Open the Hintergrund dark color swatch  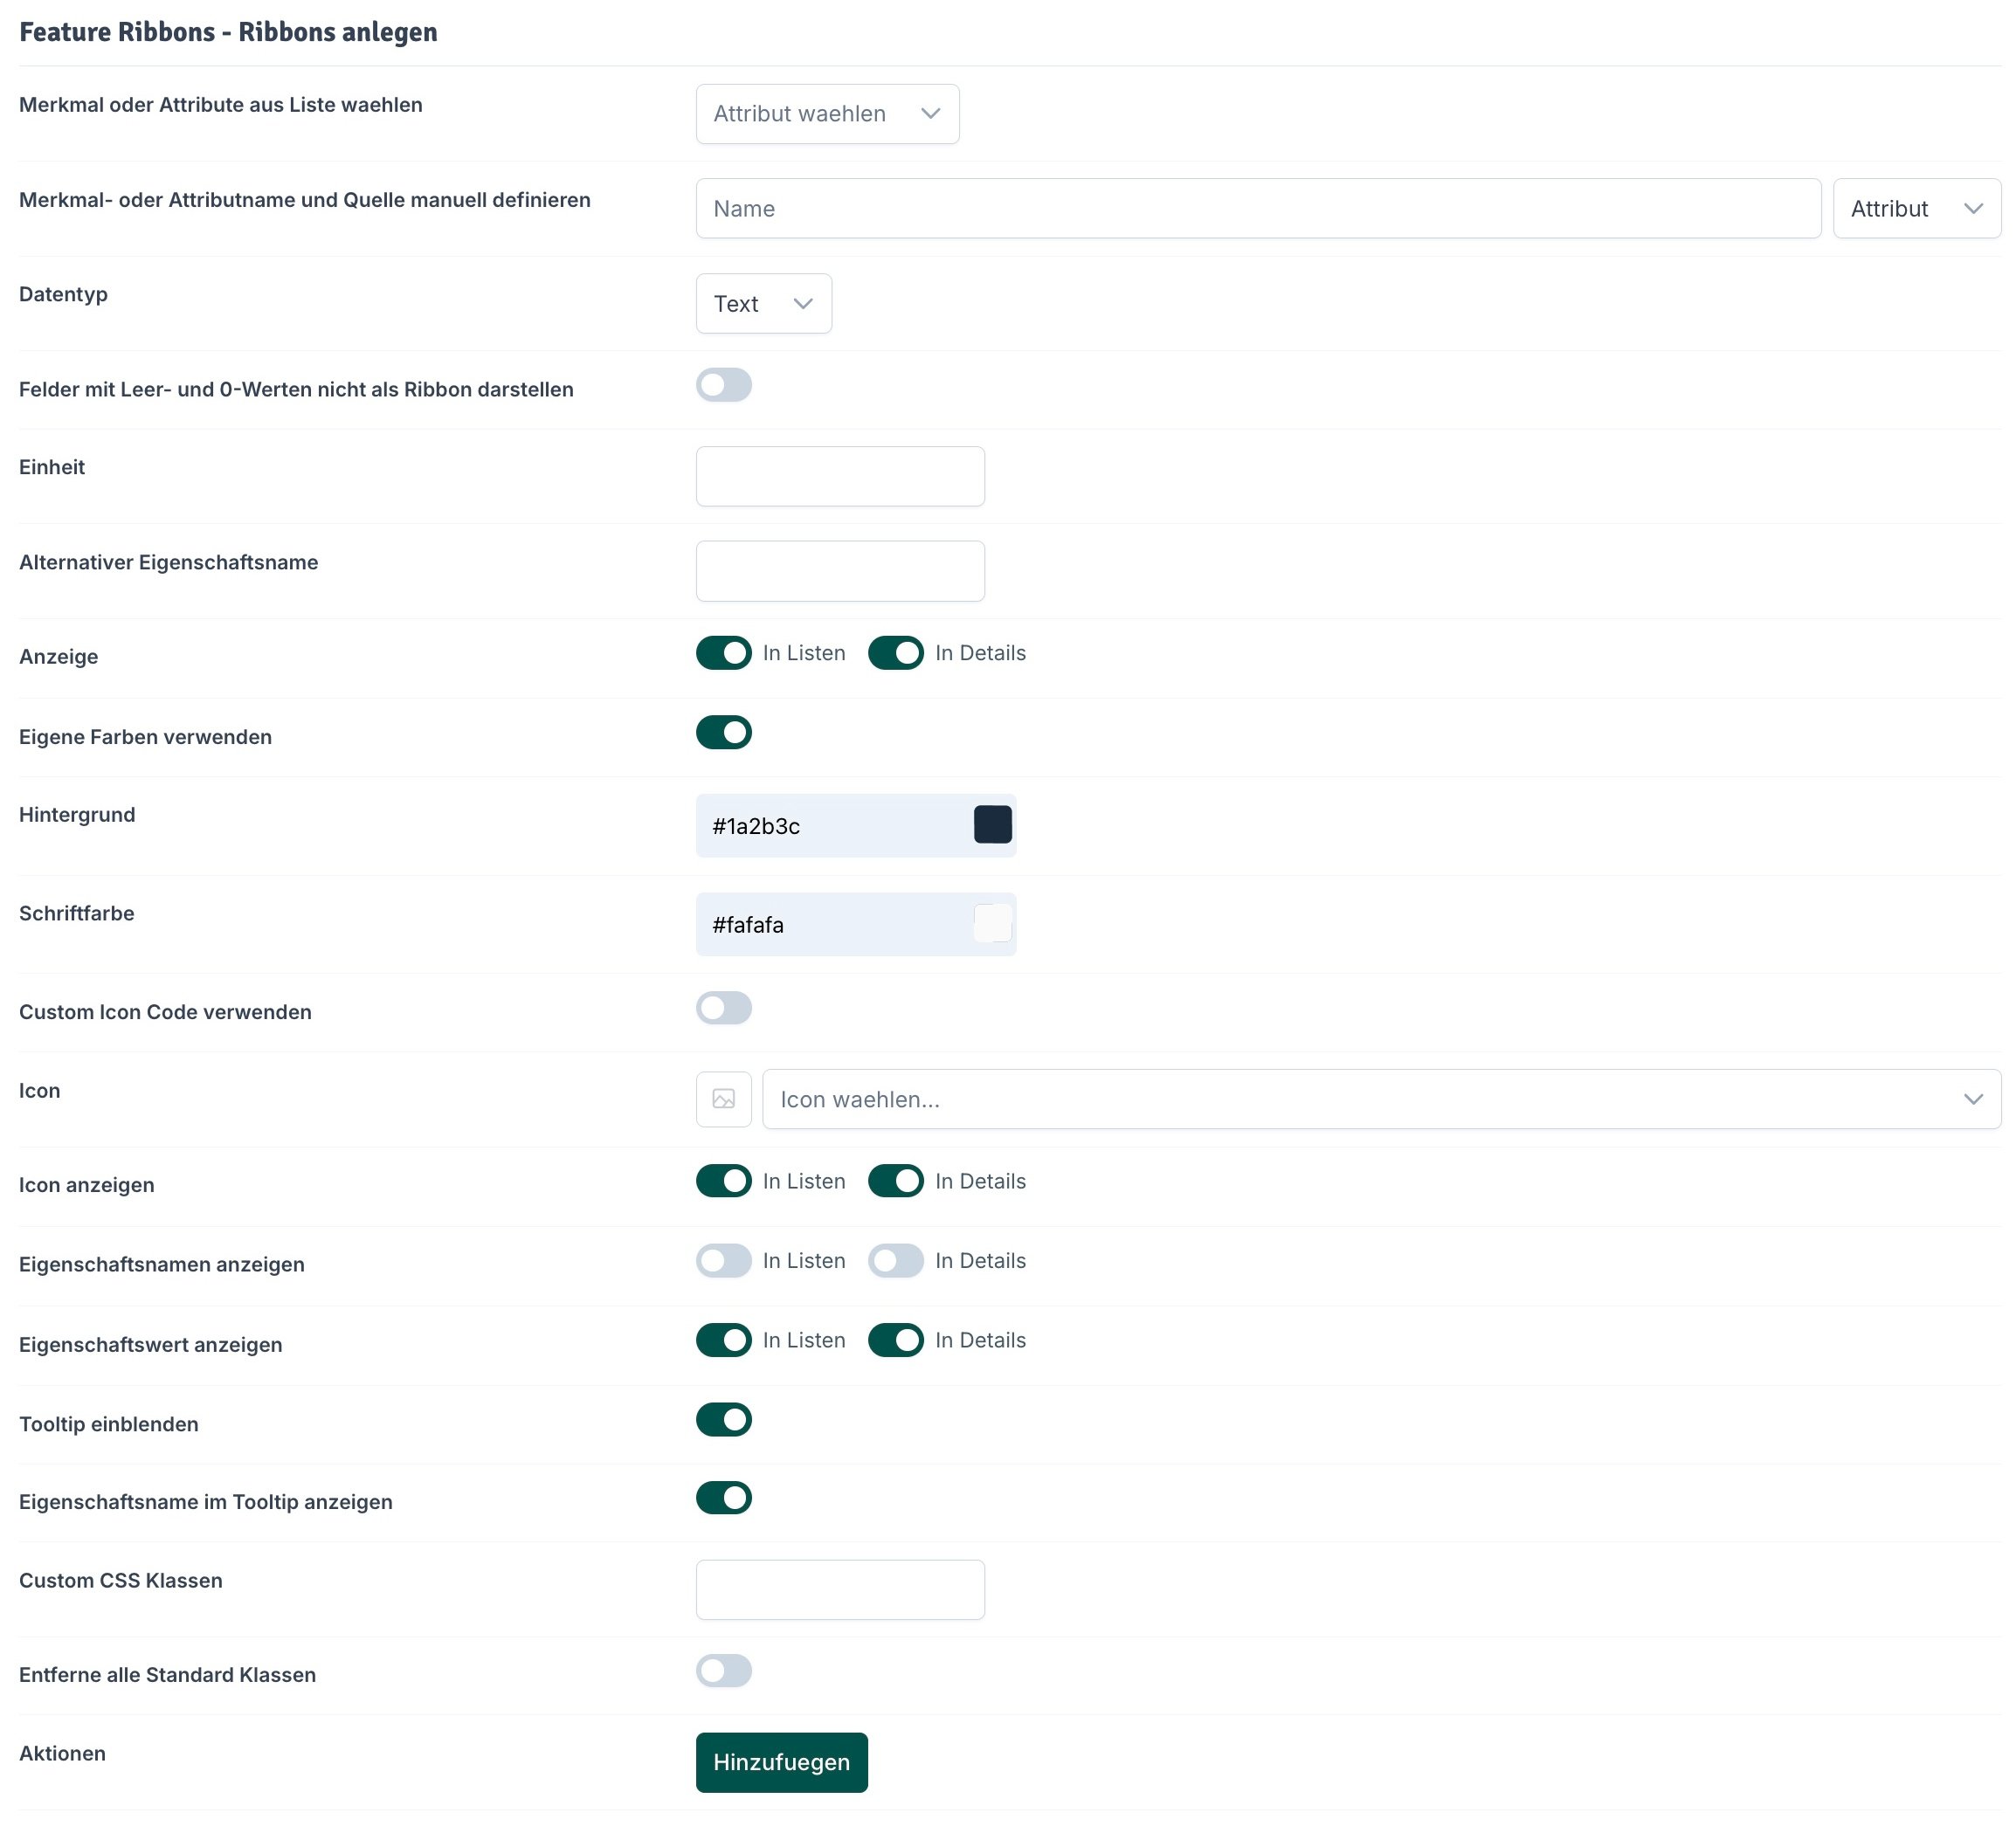point(992,825)
